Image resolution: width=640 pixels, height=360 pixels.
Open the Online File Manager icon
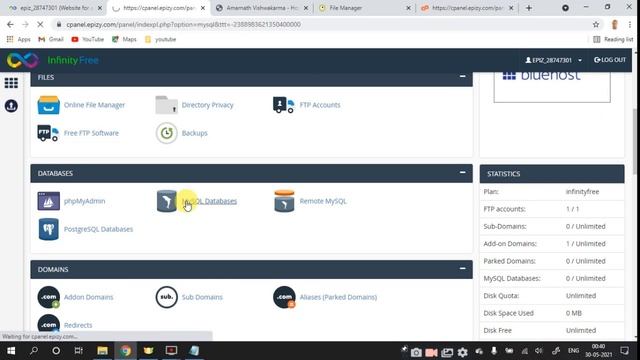pyautogui.click(x=49, y=105)
